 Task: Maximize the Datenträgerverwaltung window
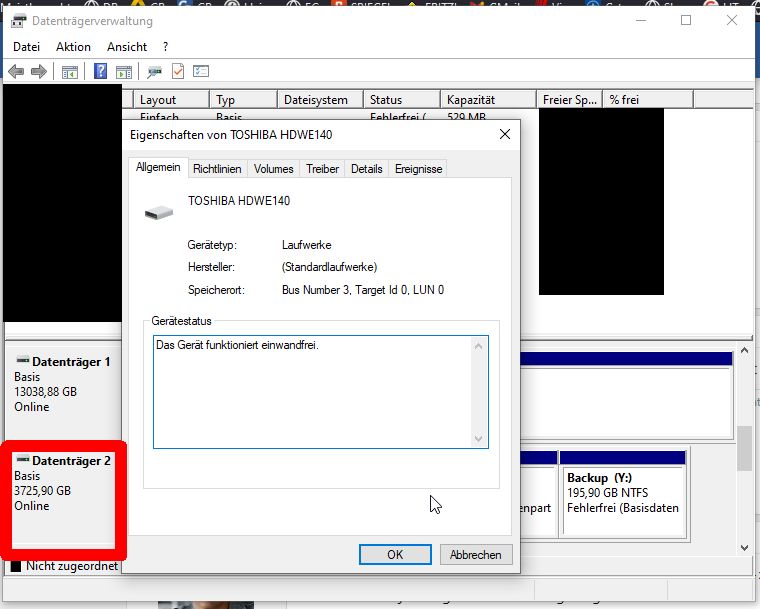(x=686, y=20)
